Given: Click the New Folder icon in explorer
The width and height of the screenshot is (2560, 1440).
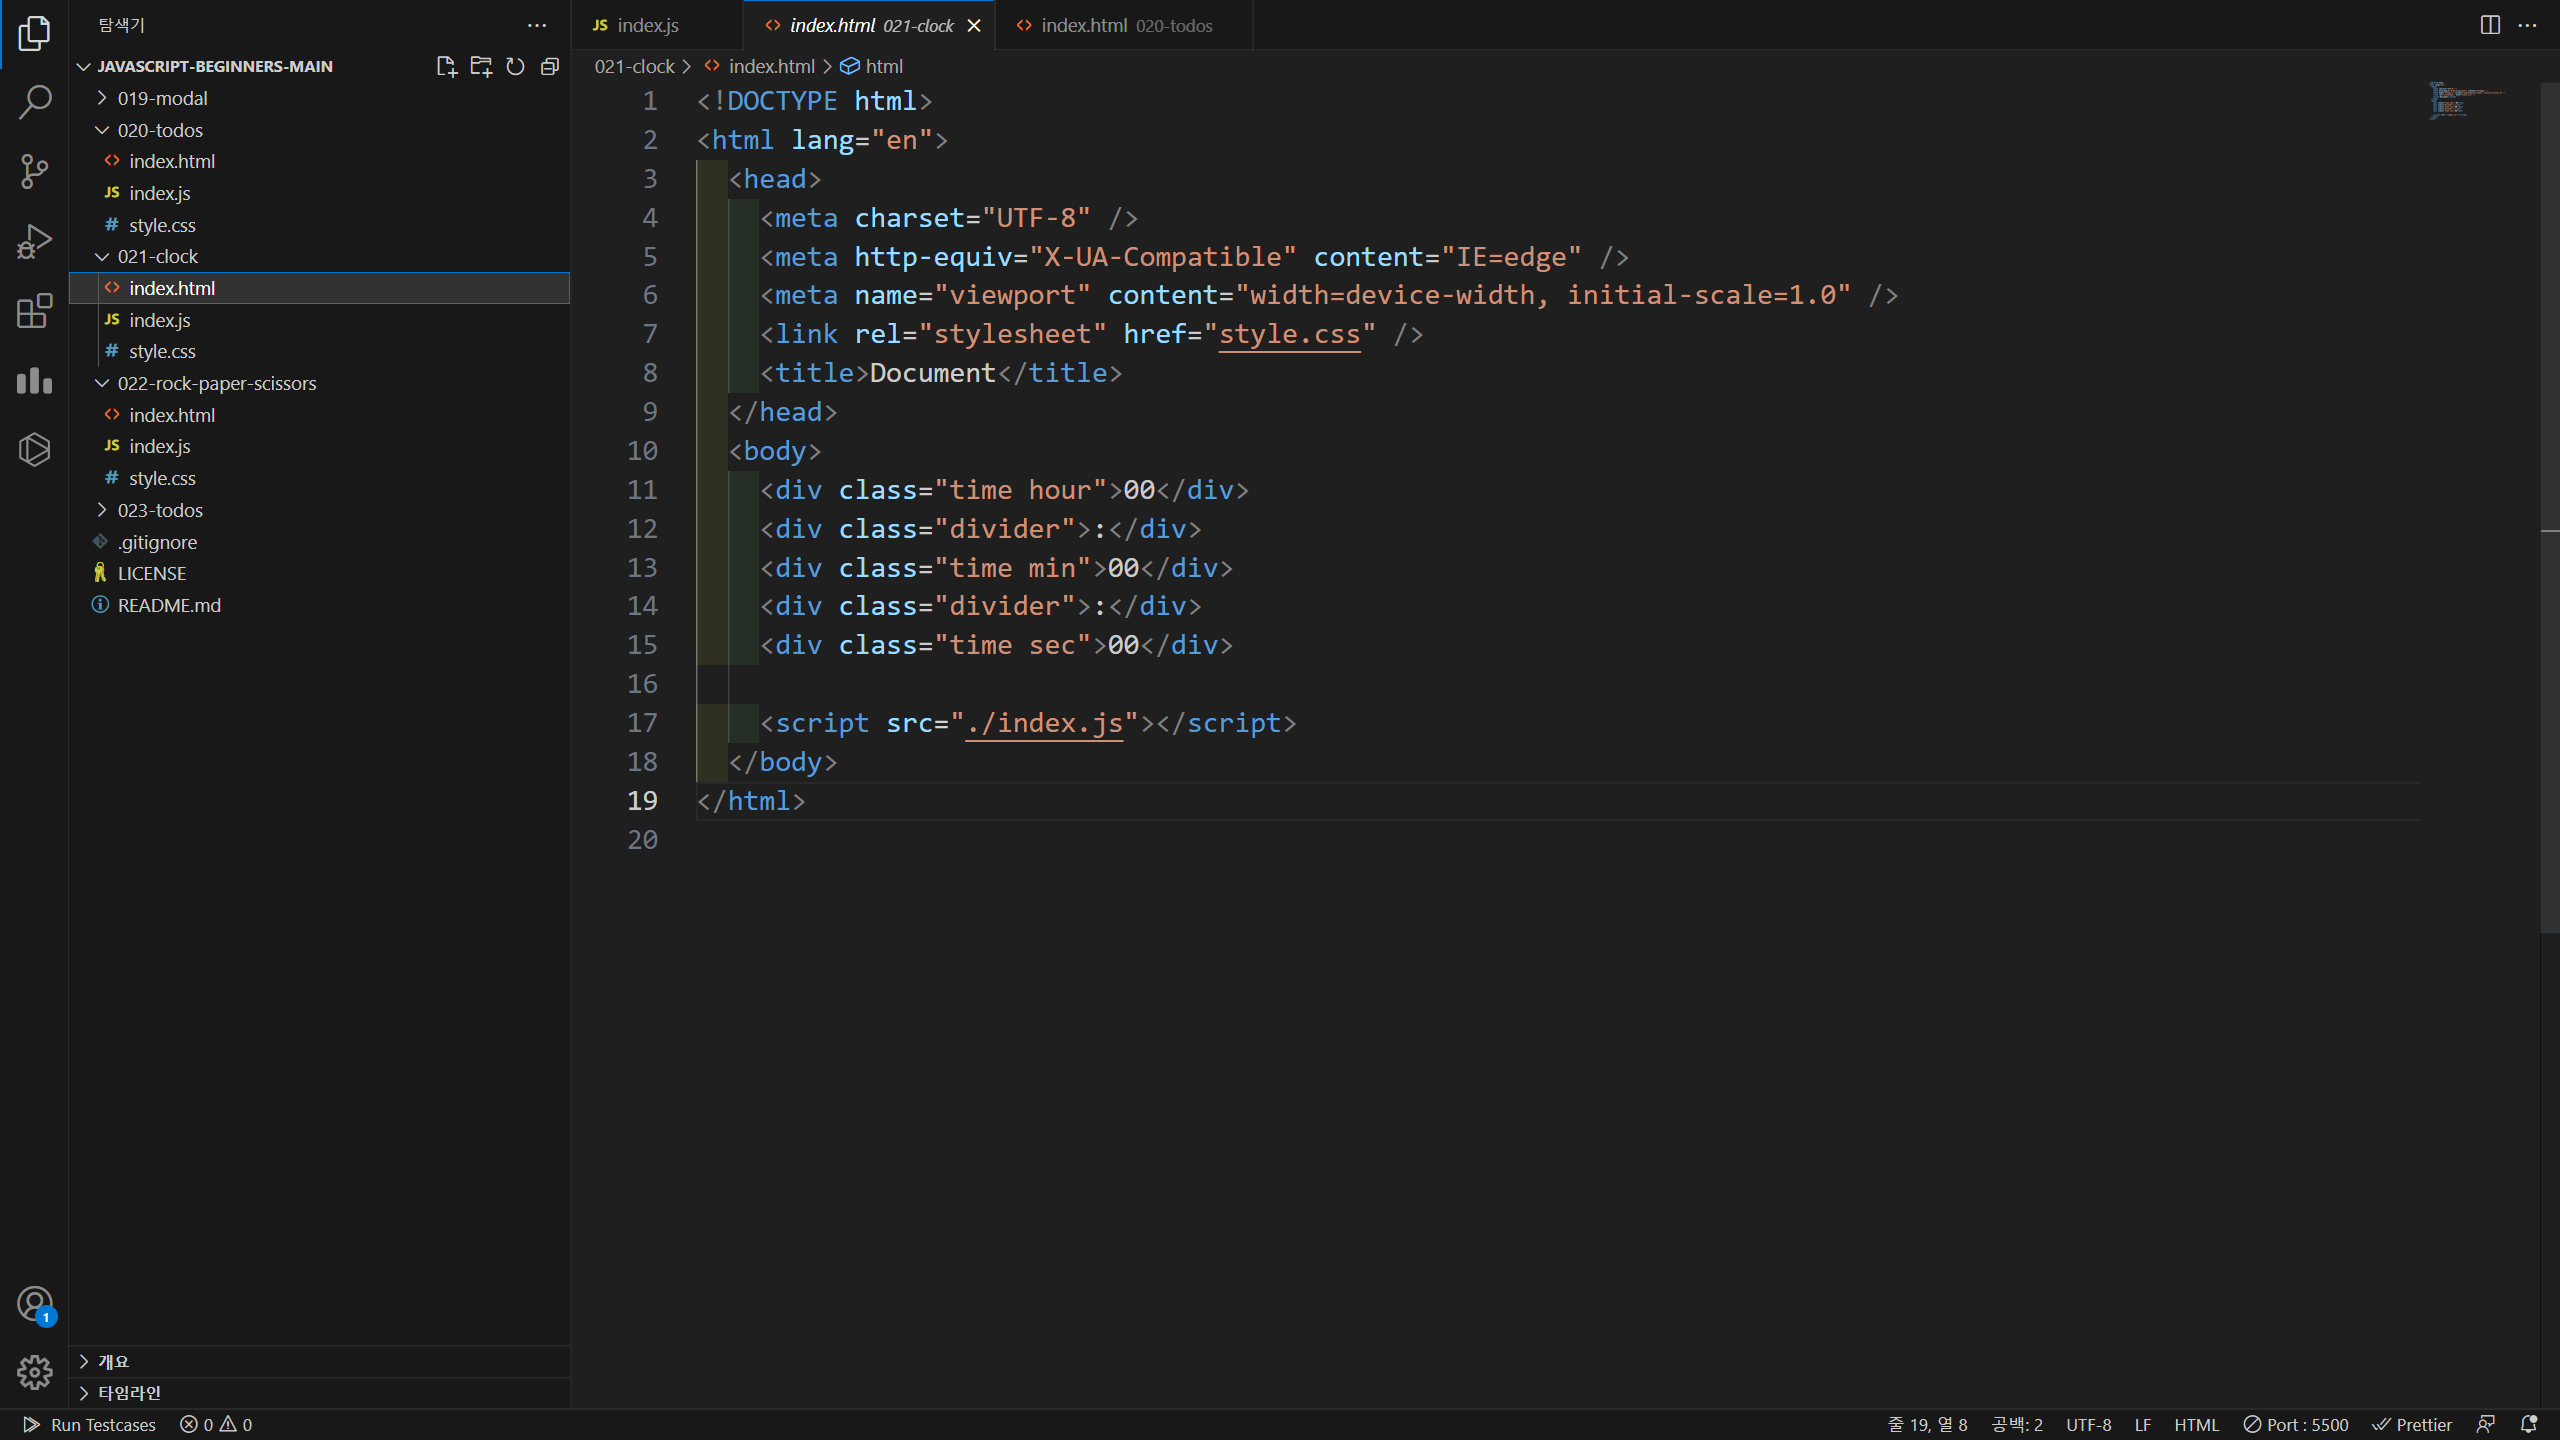Looking at the screenshot, I should coord(481,67).
